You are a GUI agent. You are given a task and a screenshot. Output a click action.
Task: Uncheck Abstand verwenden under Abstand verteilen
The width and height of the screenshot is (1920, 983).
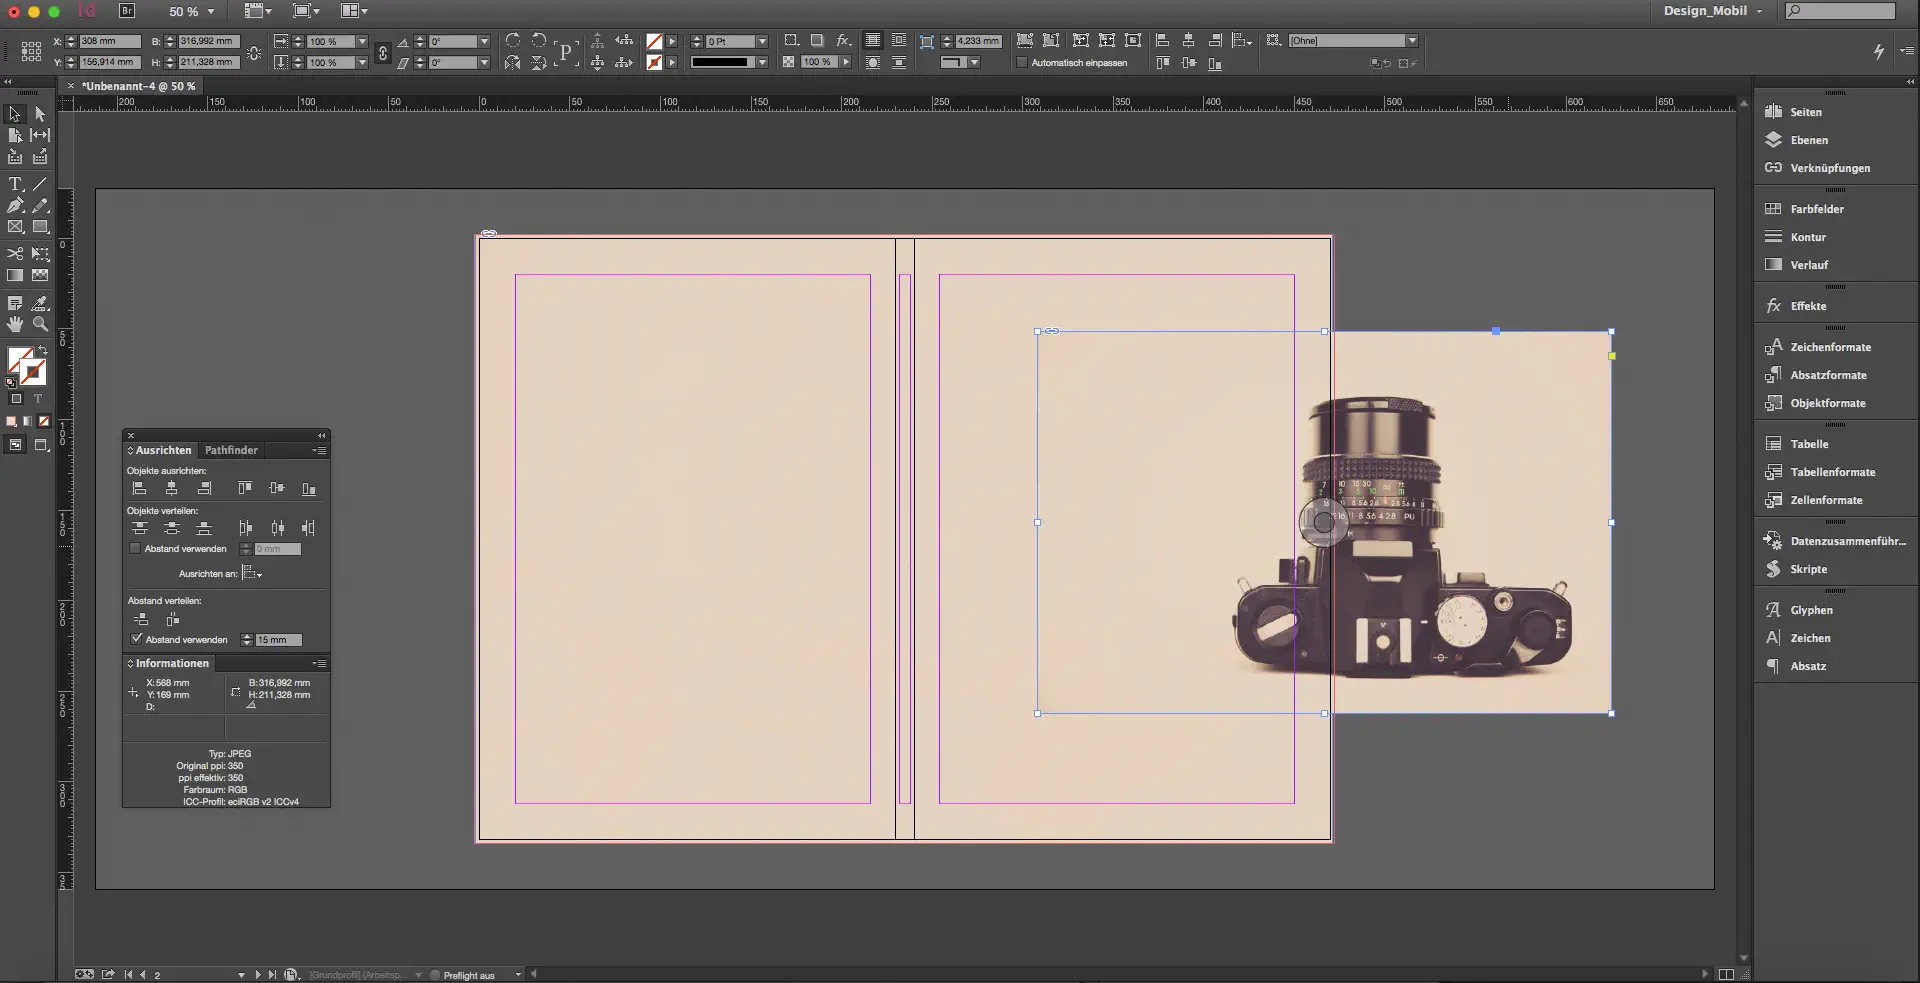click(x=136, y=639)
